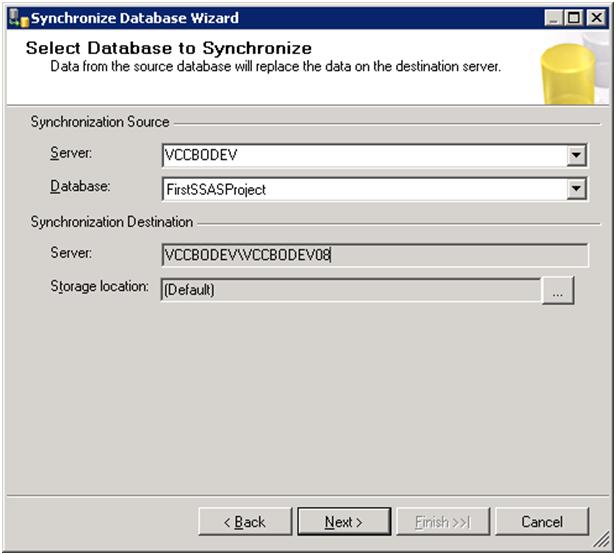Viewport: 616px width, 555px height.
Task: Click the destination Server text field
Action: pos(374,255)
